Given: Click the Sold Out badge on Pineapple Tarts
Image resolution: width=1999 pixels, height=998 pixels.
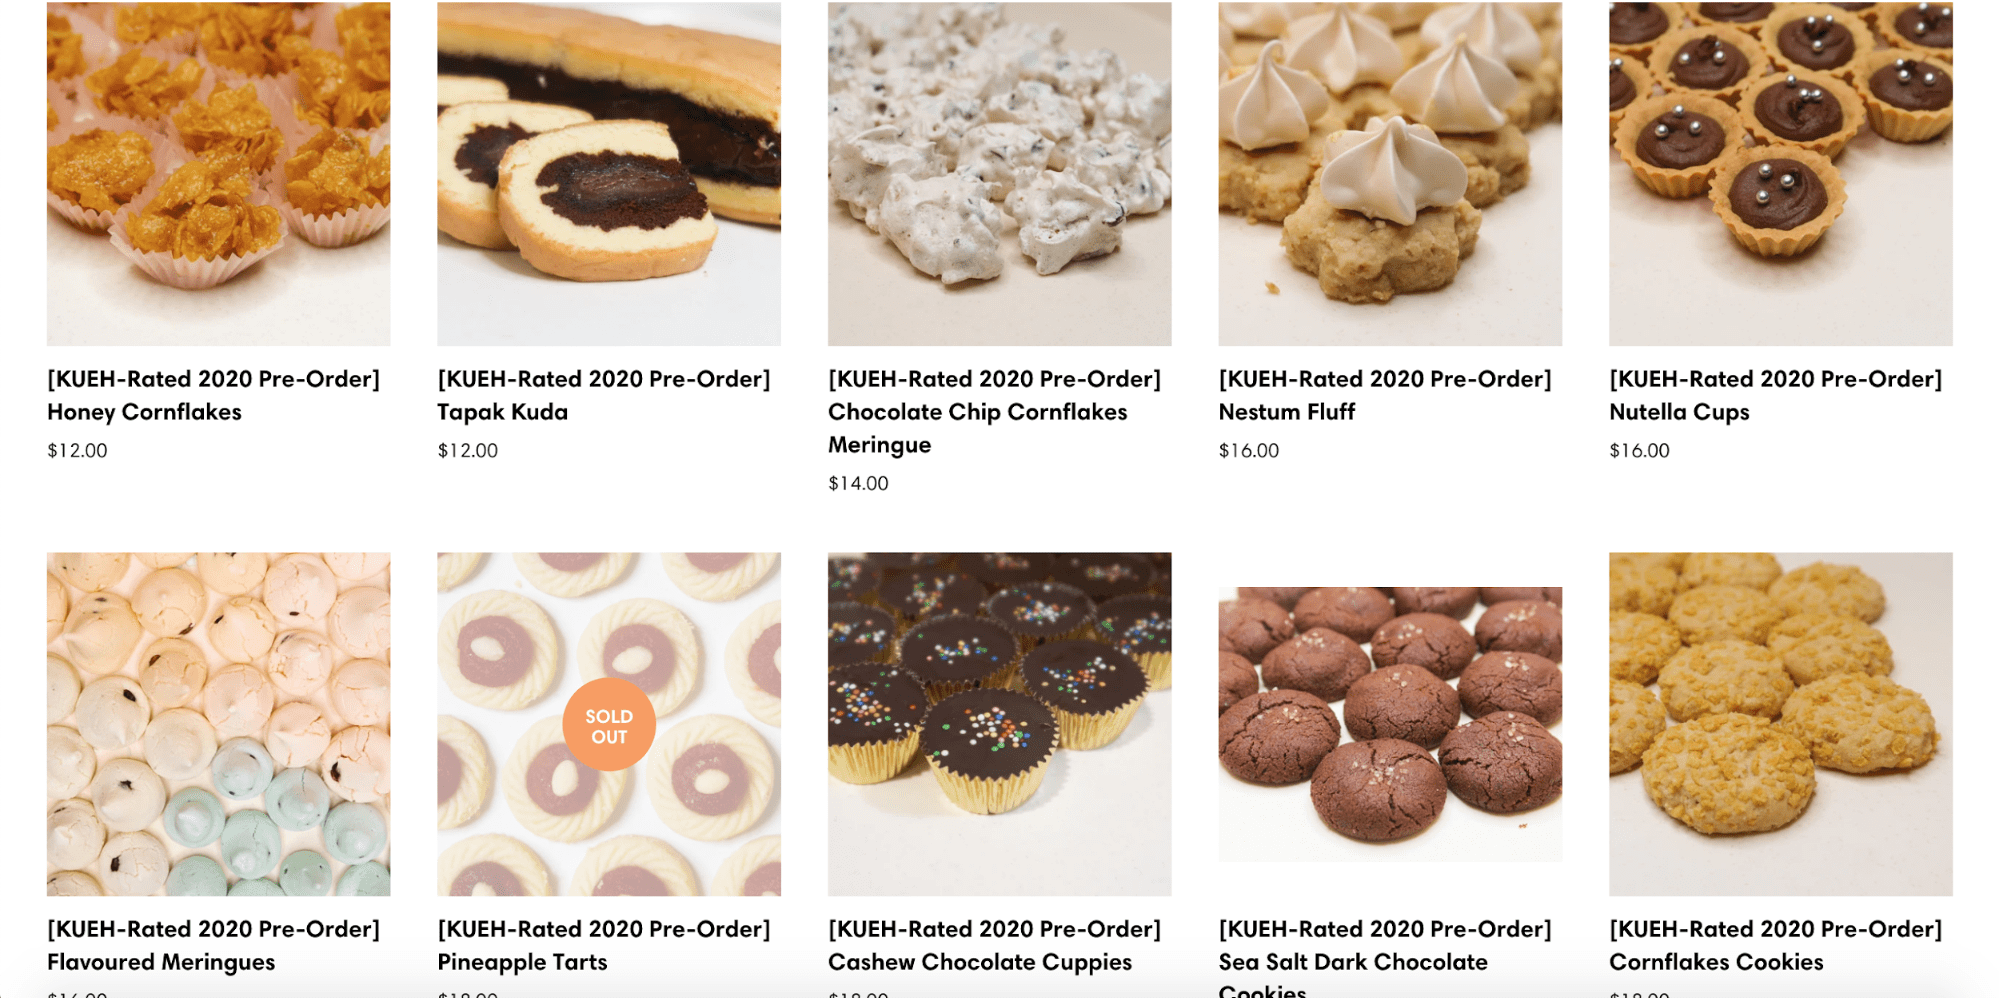Looking at the screenshot, I should click(x=609, y=725).
